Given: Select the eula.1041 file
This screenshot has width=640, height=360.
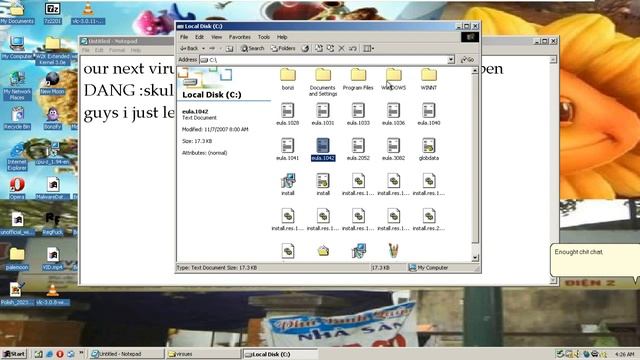Looking at the screenshot, I should tap(287, 149).
